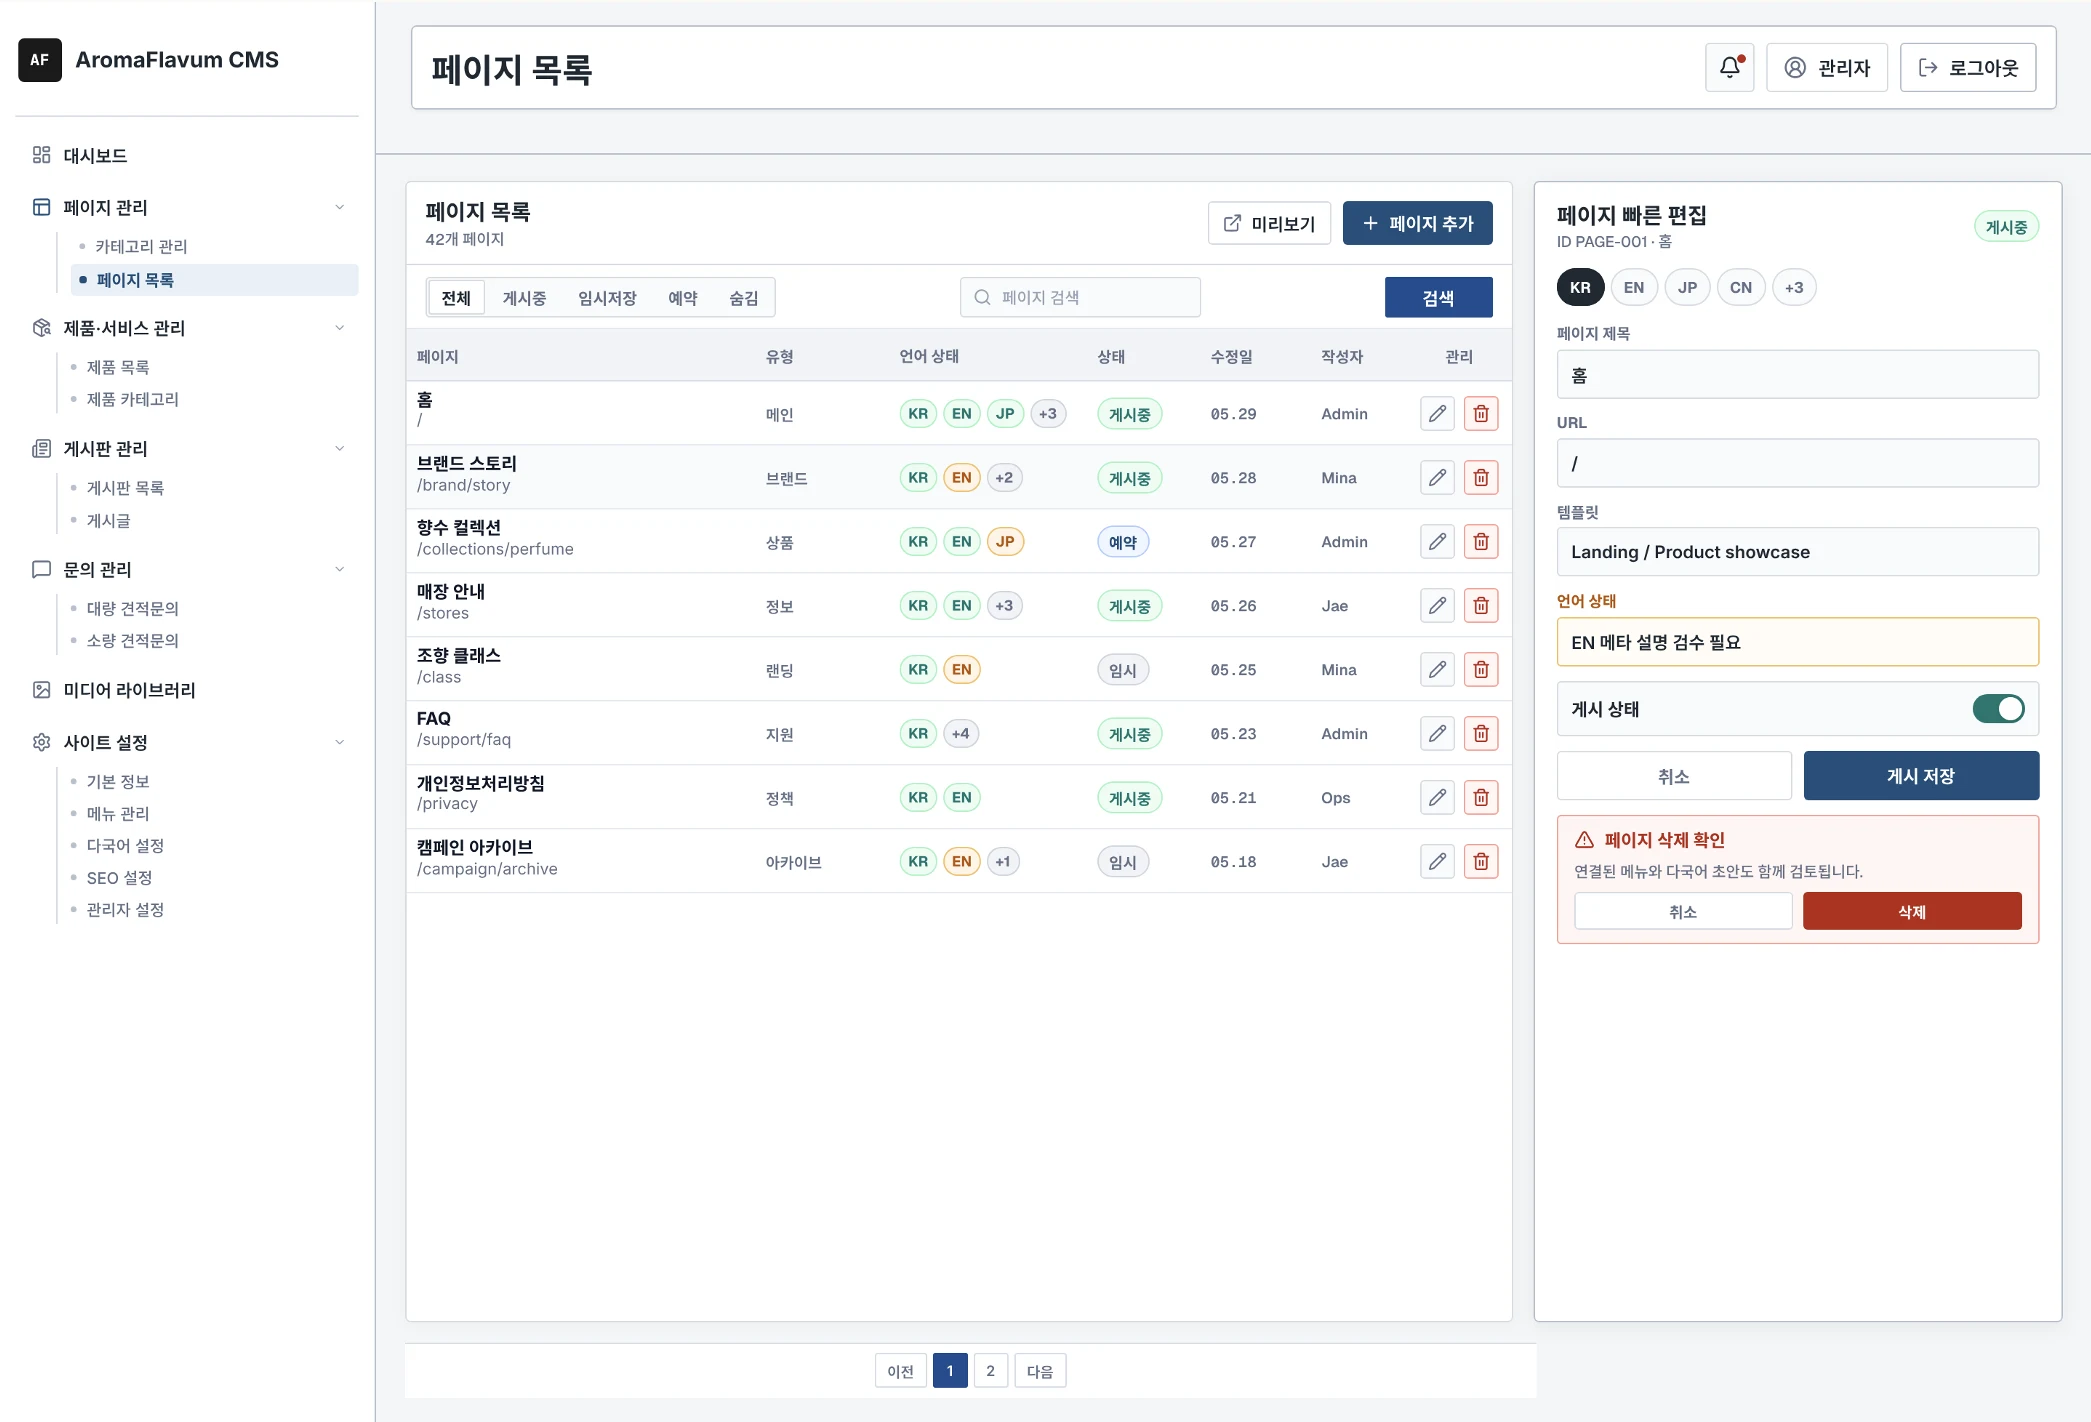
Task: Select KR language chip in quick edit
Action: tap(1580, 288)
